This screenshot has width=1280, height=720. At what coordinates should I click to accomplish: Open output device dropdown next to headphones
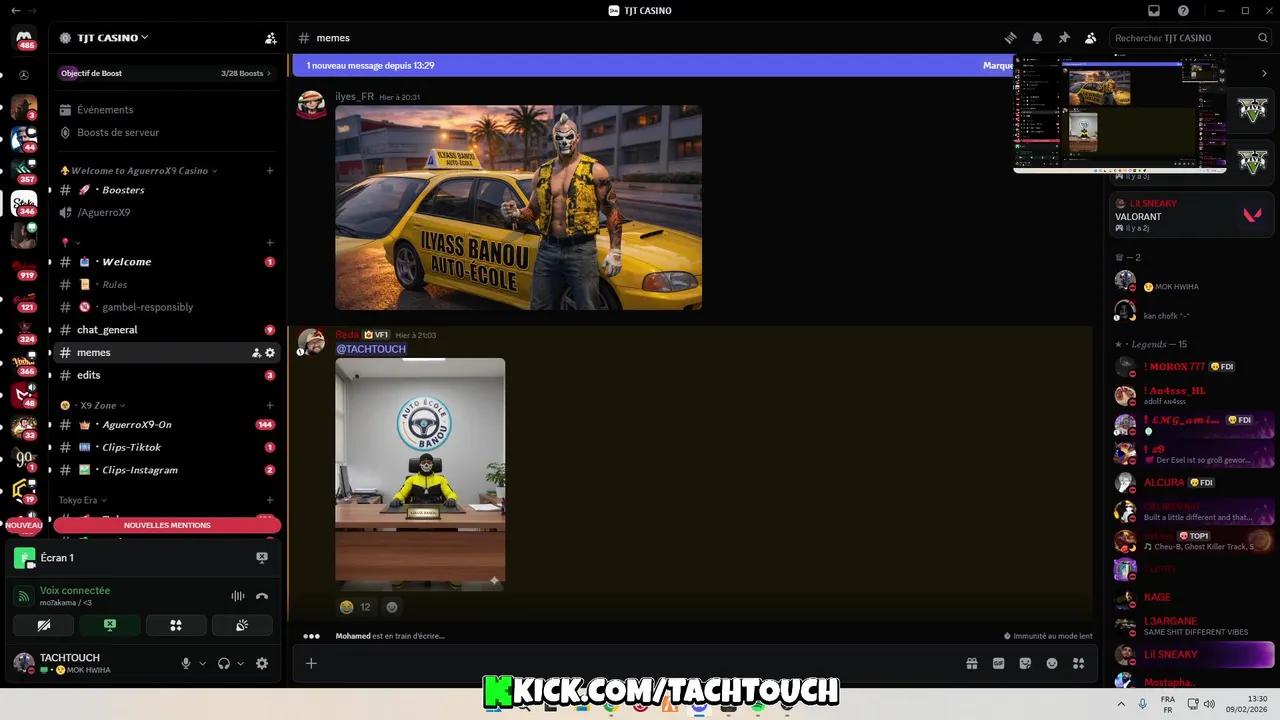tap(240, 663)
